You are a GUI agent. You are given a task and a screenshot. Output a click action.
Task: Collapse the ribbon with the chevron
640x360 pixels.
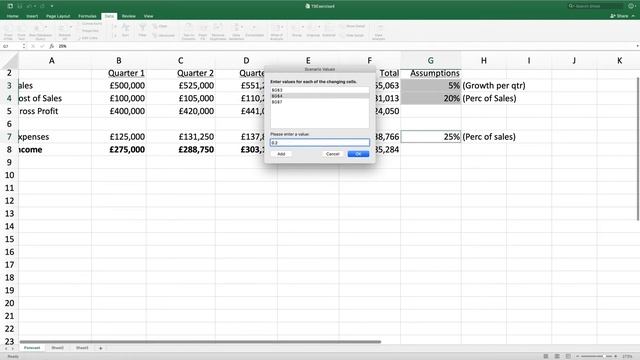pos(633,16)
